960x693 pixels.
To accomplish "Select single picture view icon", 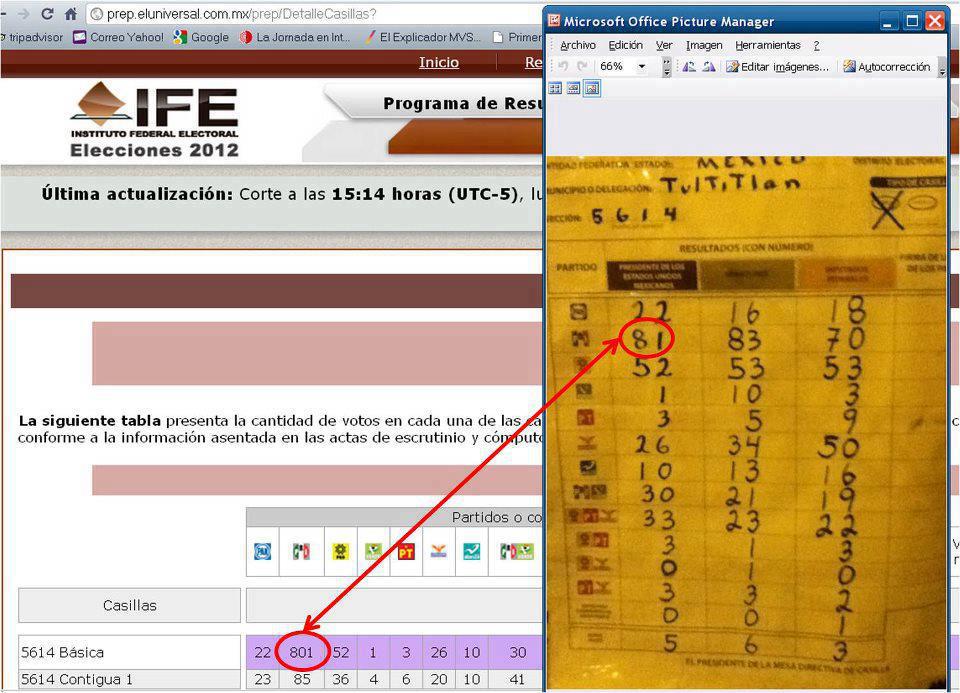I will click(591, 88).
